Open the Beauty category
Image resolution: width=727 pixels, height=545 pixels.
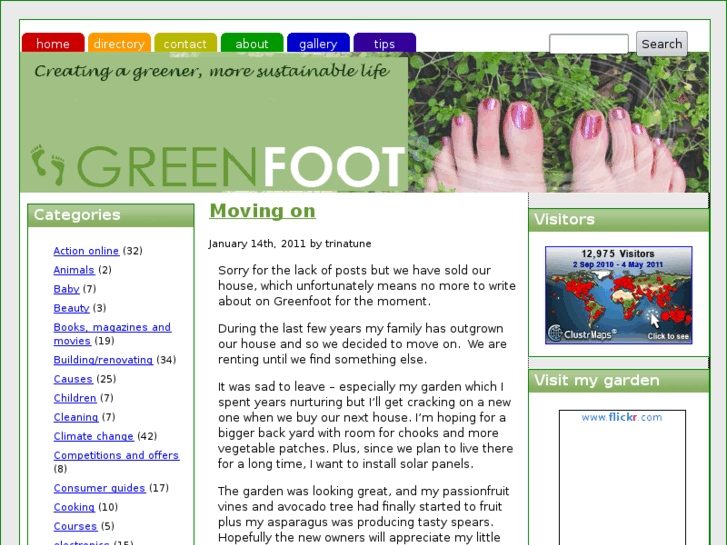[71, 308]
